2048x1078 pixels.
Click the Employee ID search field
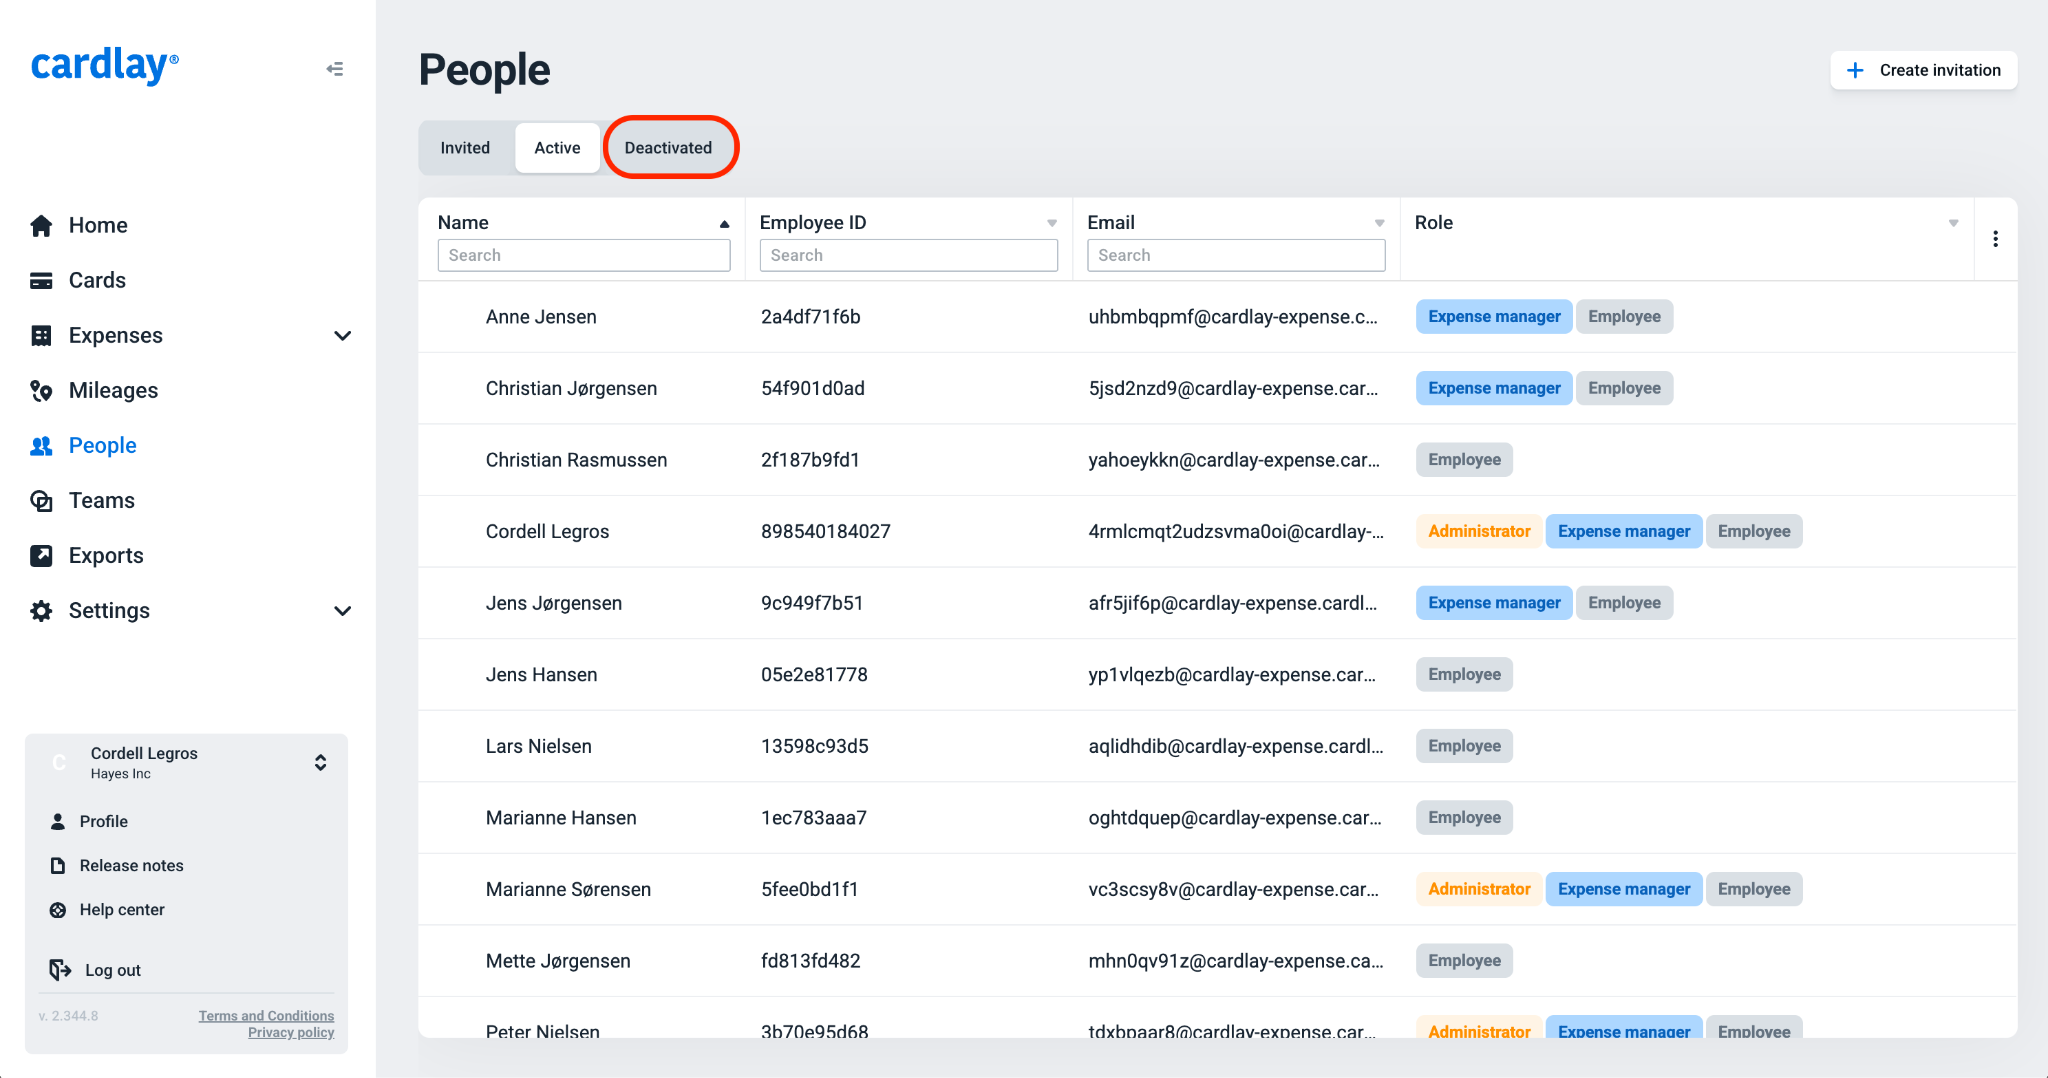[908, 255]
